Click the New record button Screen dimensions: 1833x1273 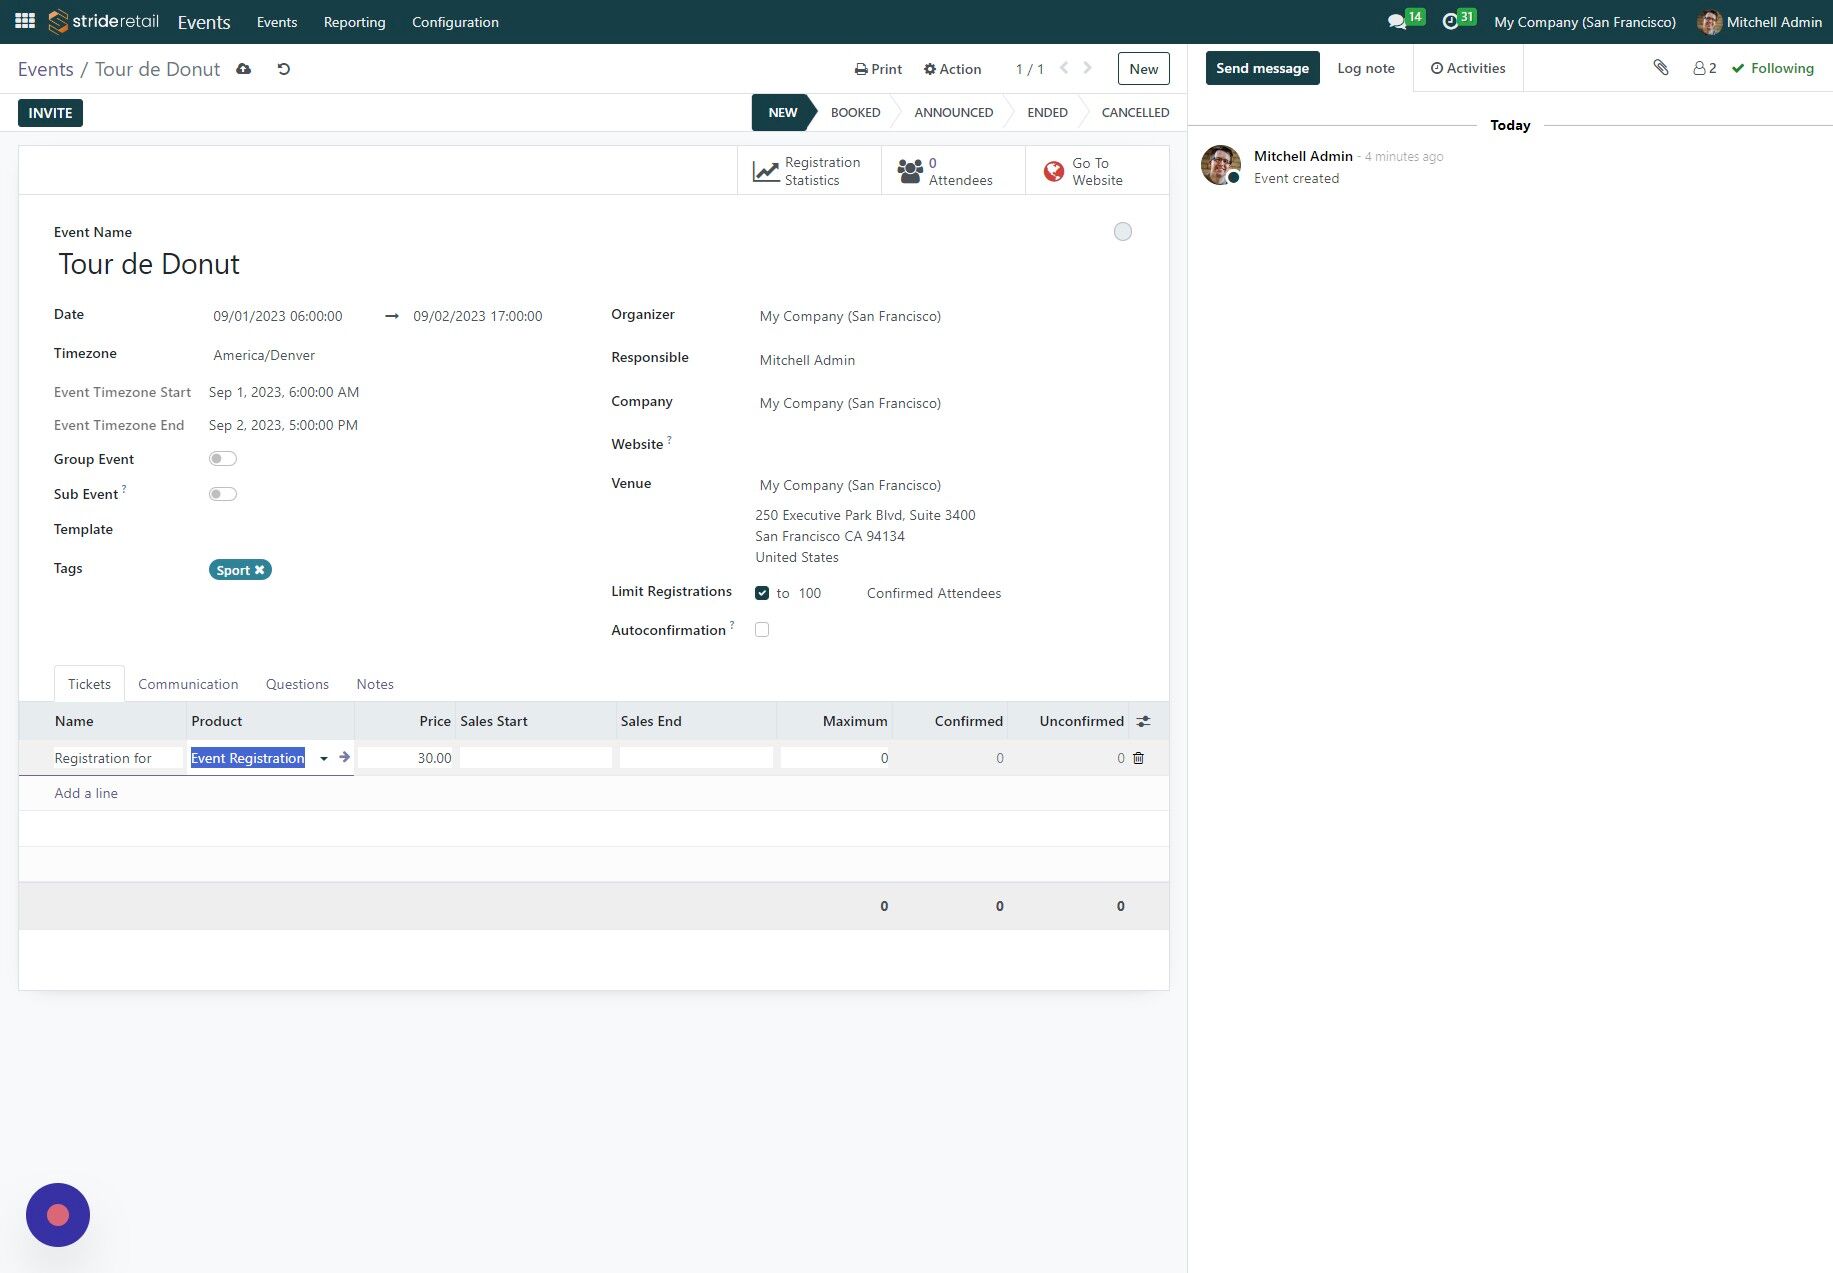[1143, 69]
